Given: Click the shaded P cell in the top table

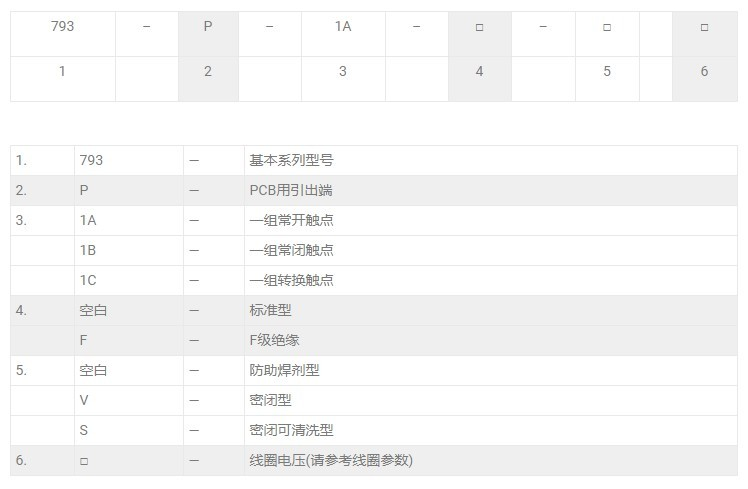Looking at the screenshot, I should click(x=208, y=27).
